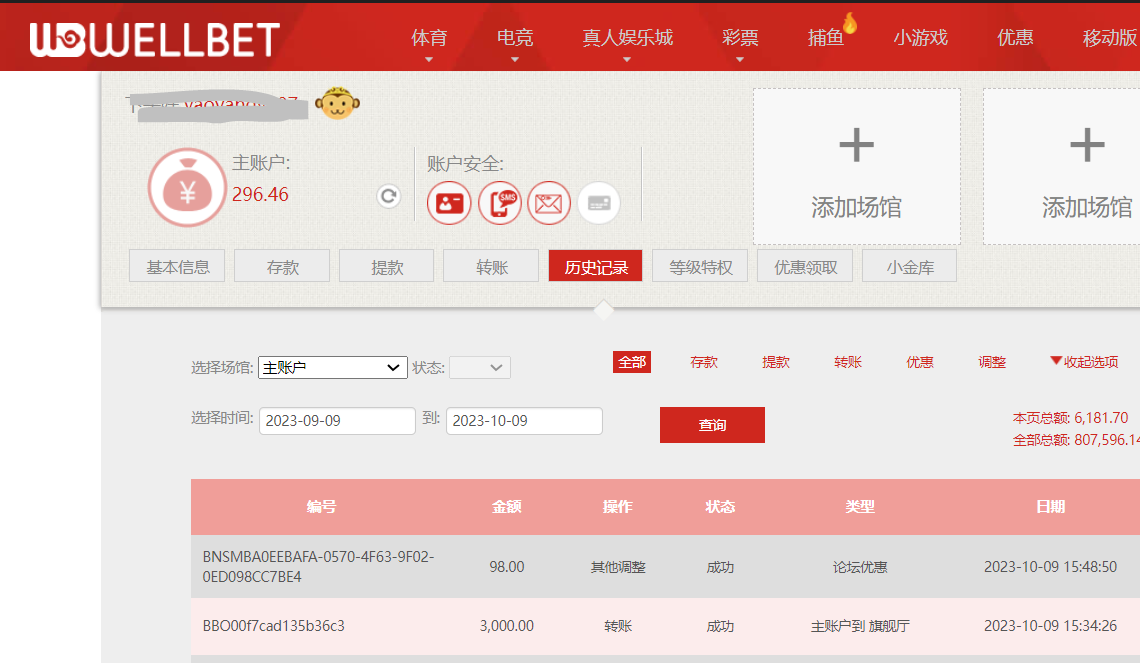Click the 主账户到 旗舰厅 type cell

click(x=860, y=626)
